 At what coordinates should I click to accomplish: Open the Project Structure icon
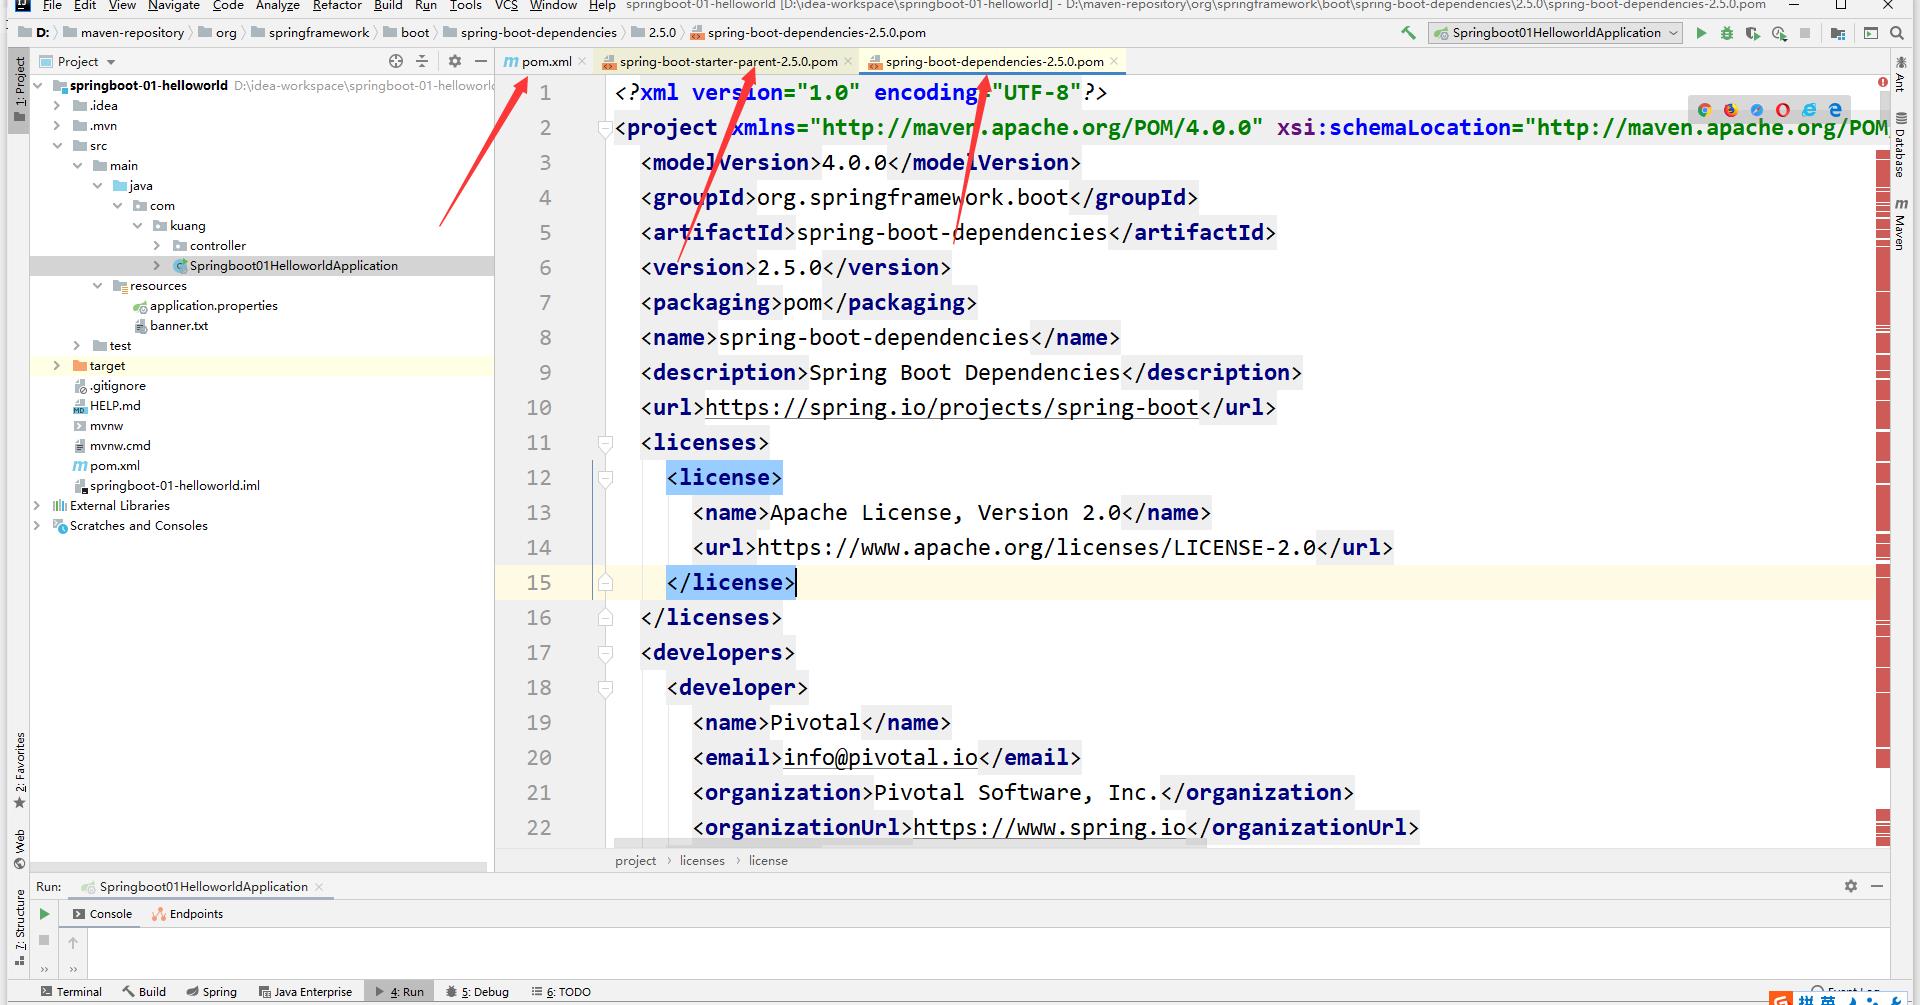click(1838, 33)
